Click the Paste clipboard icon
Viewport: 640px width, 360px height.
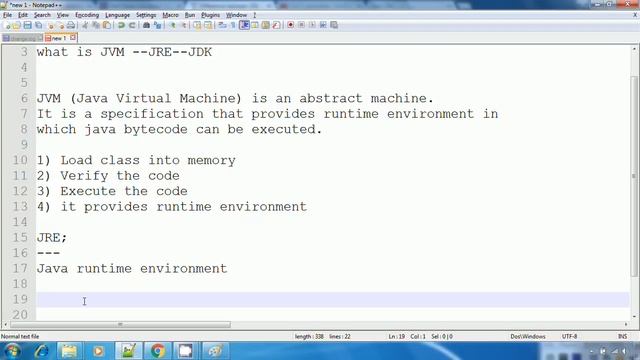click(x=107, y=25)
